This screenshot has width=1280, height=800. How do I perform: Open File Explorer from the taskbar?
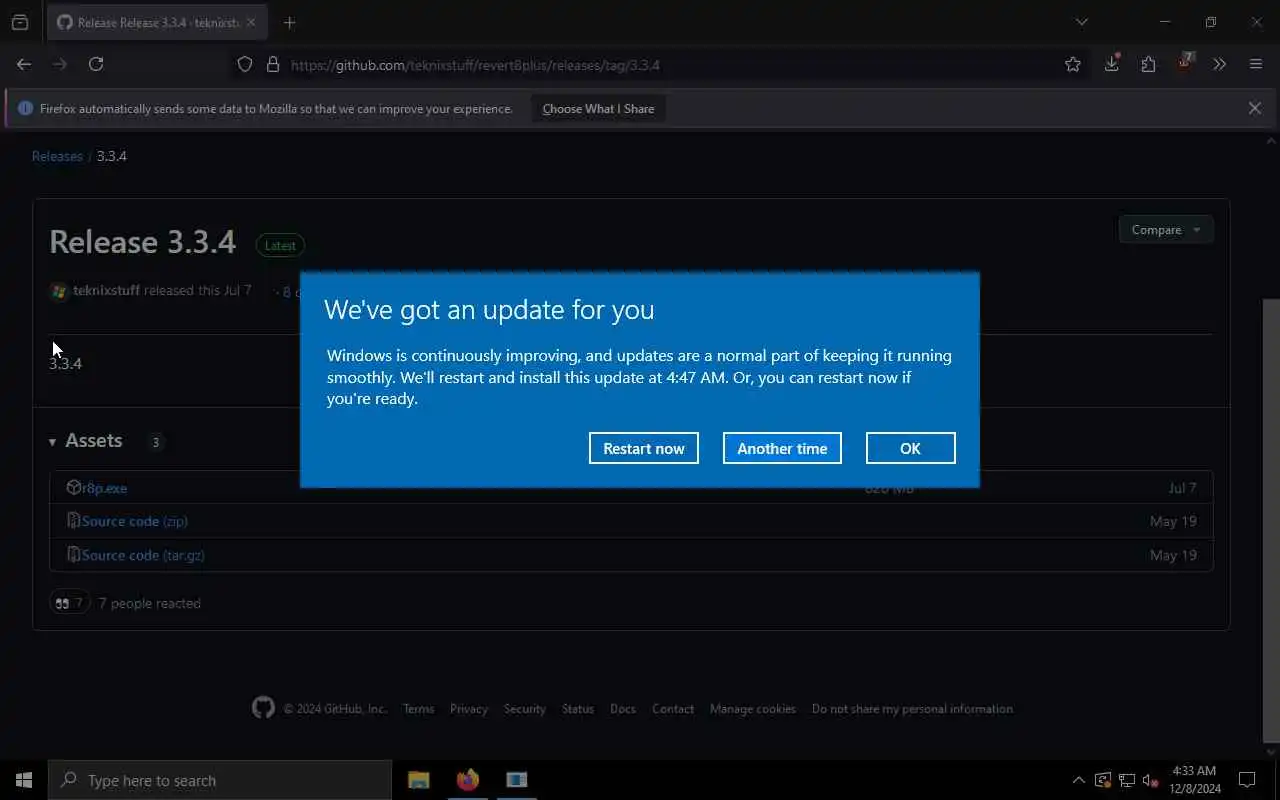[419, 780]
